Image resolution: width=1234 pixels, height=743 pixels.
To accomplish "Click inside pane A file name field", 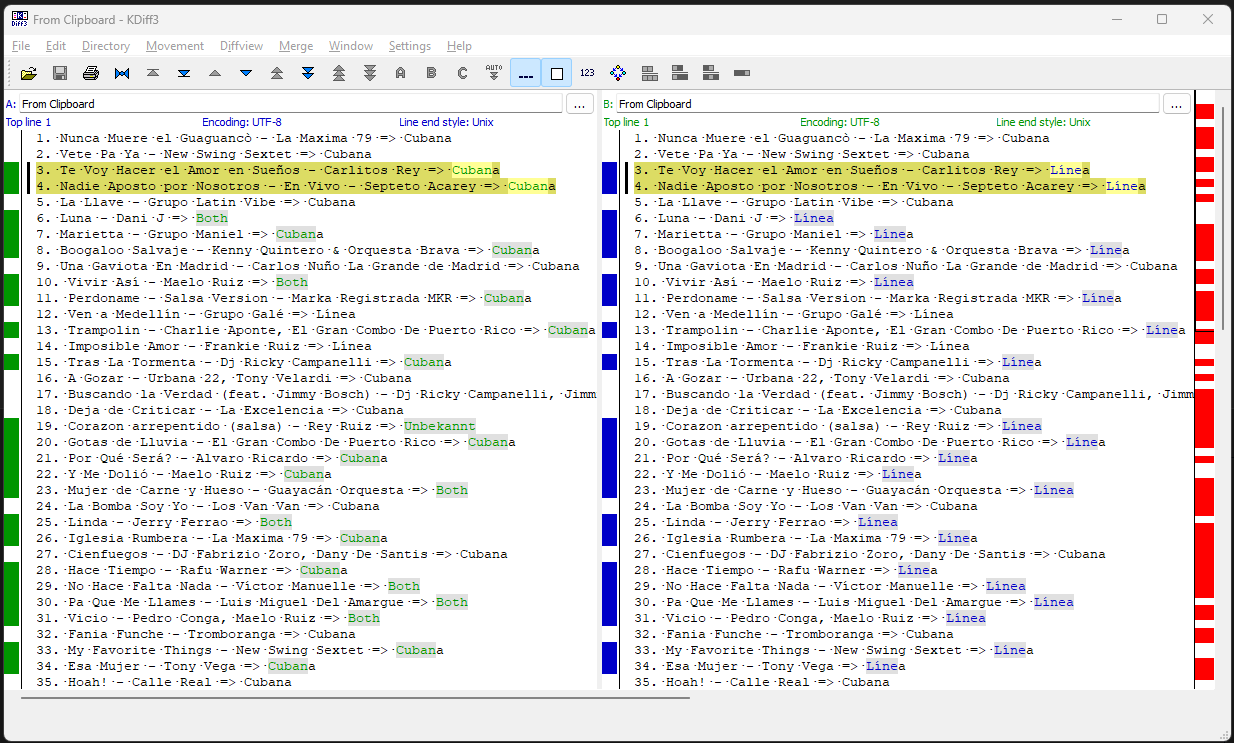I will [290, 104].
